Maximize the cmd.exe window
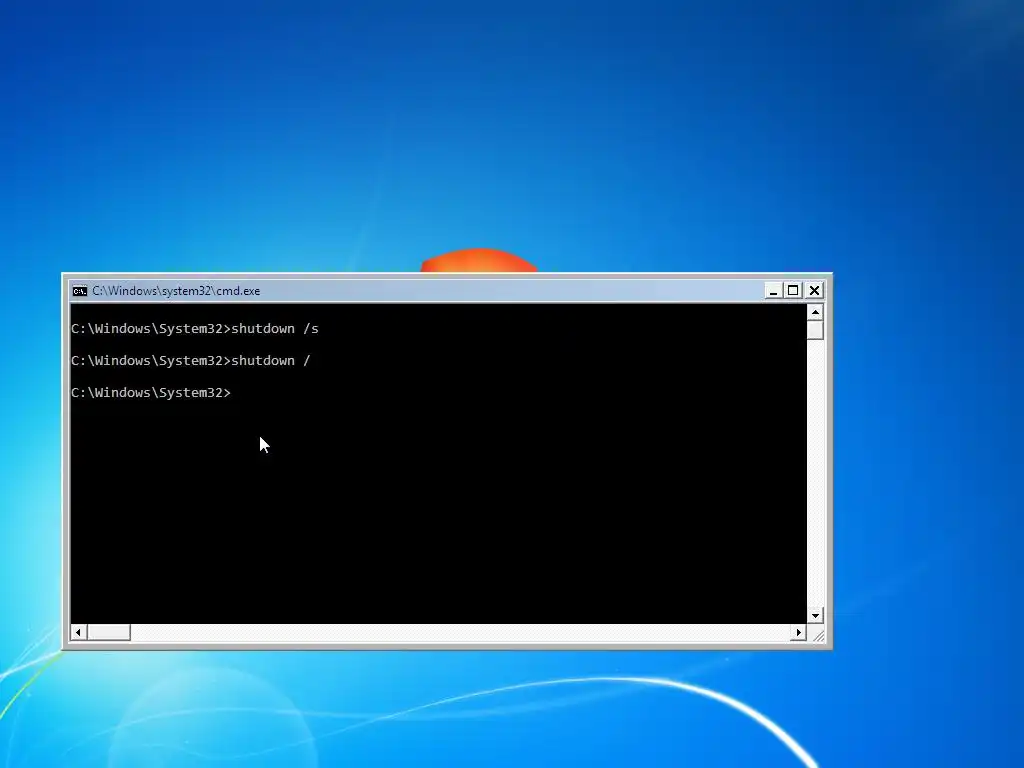Image resolution: width=1024 pixels, height=768 pixels. [x=793, y=291]
